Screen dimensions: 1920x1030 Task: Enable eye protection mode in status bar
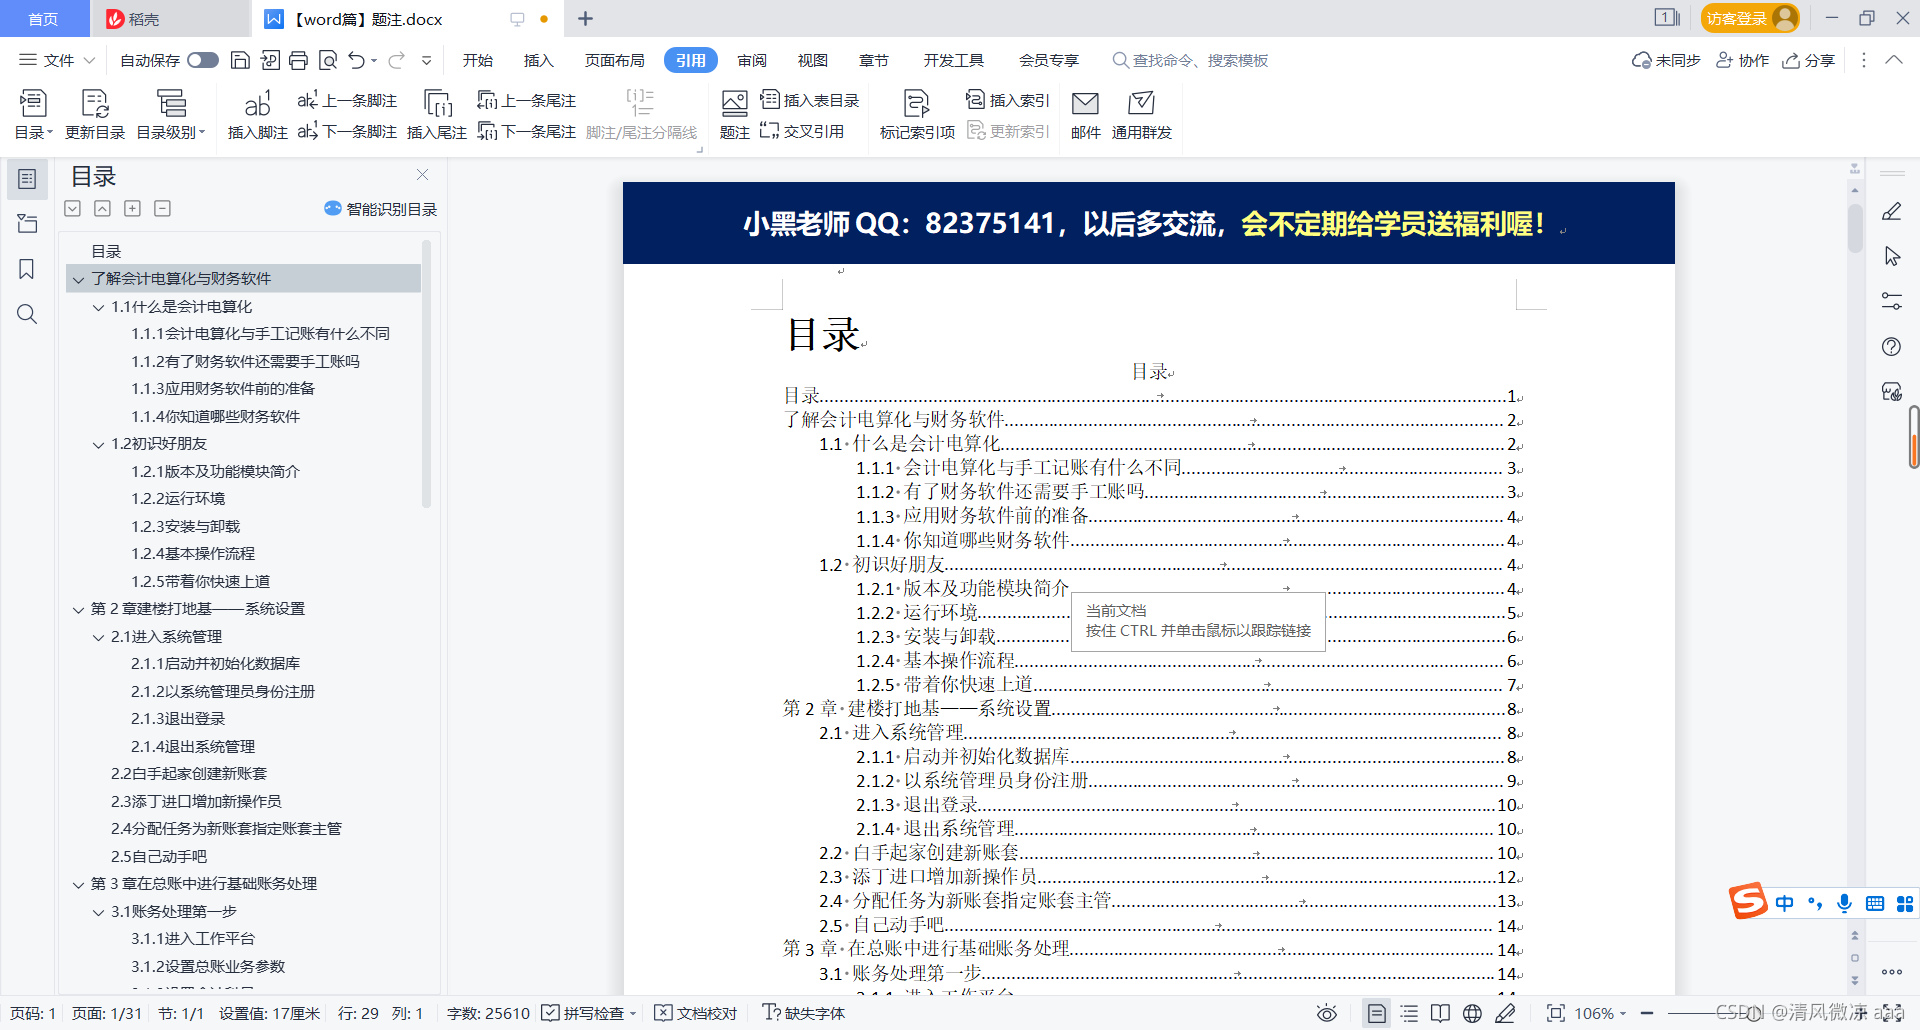tap(1326, 1013)
